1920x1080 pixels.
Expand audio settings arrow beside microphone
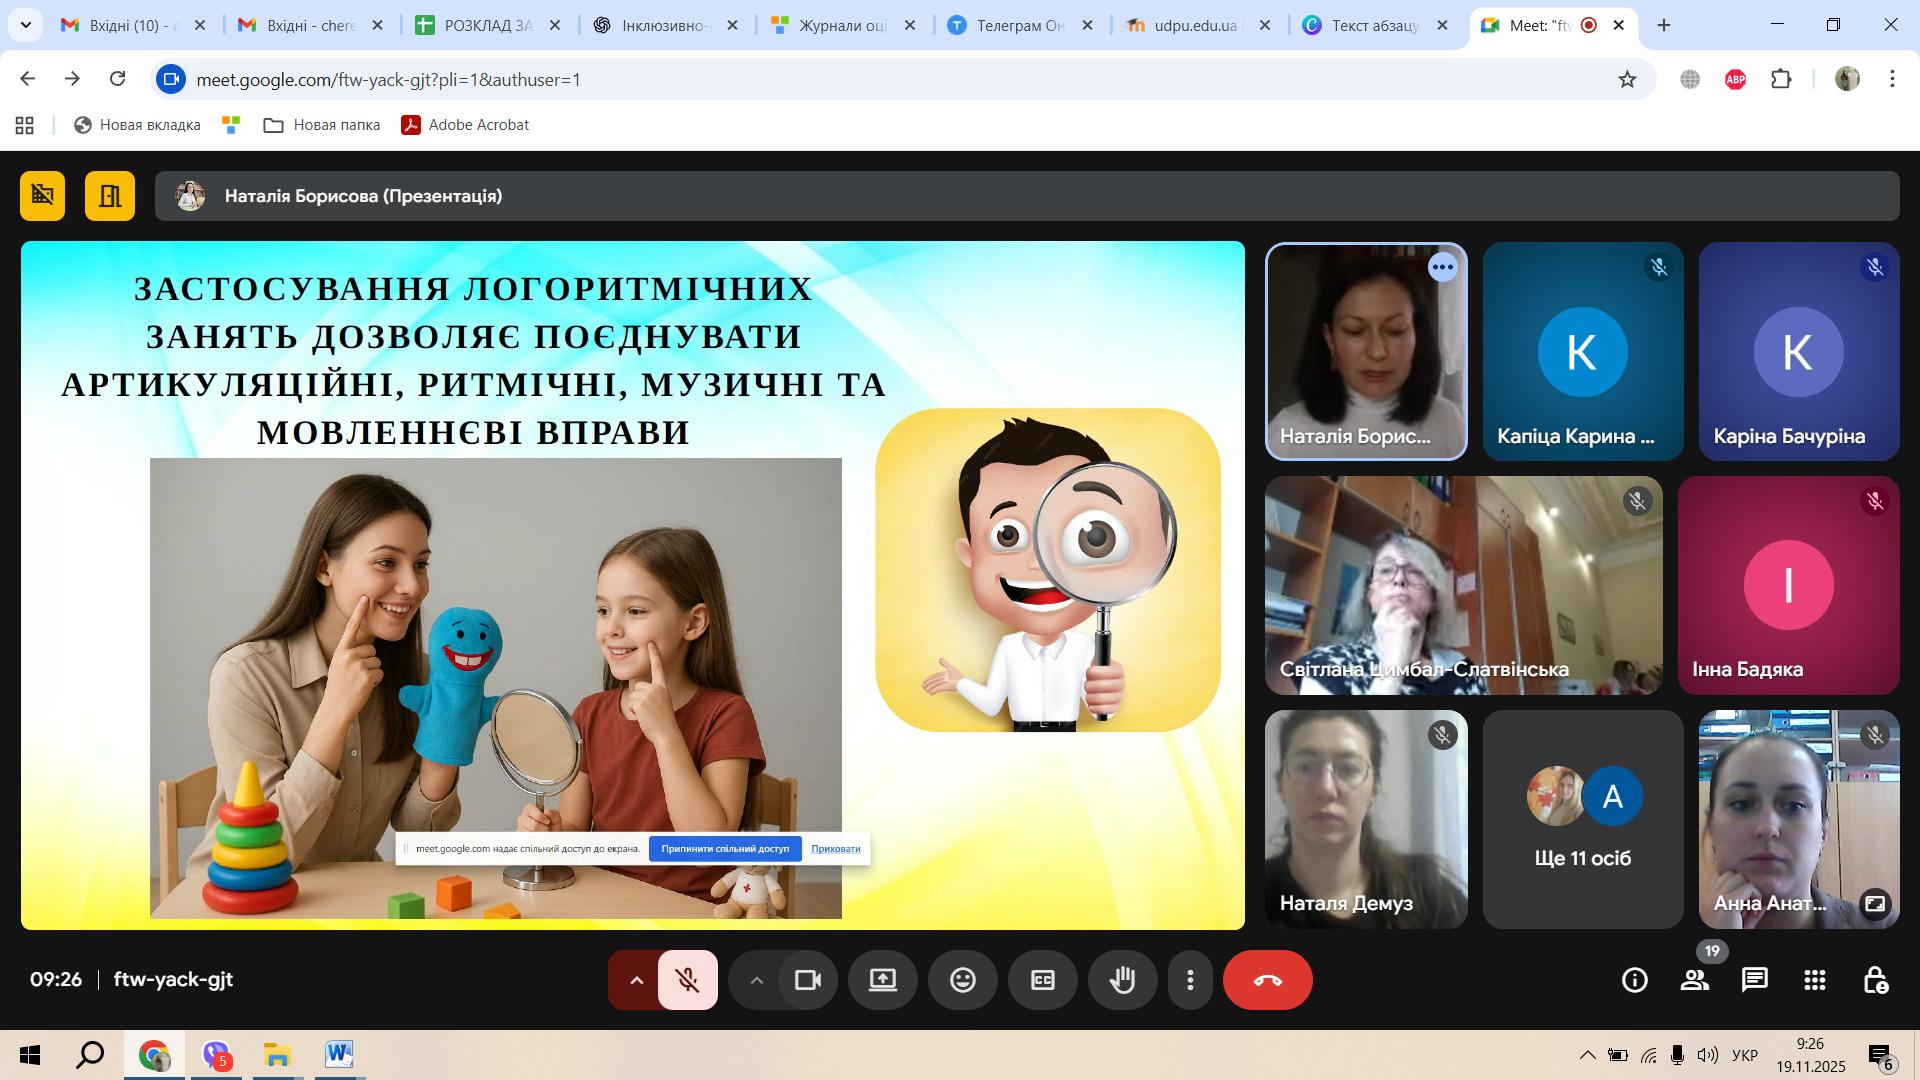(636, 980)
